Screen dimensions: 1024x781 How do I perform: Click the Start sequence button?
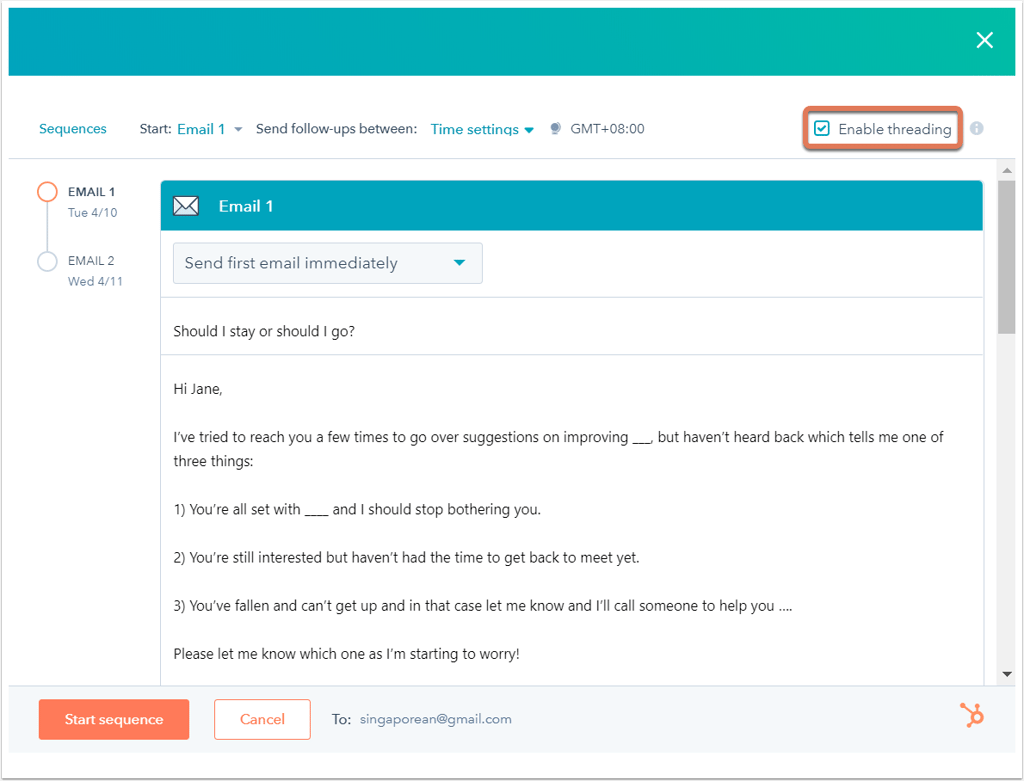[114, 720]
